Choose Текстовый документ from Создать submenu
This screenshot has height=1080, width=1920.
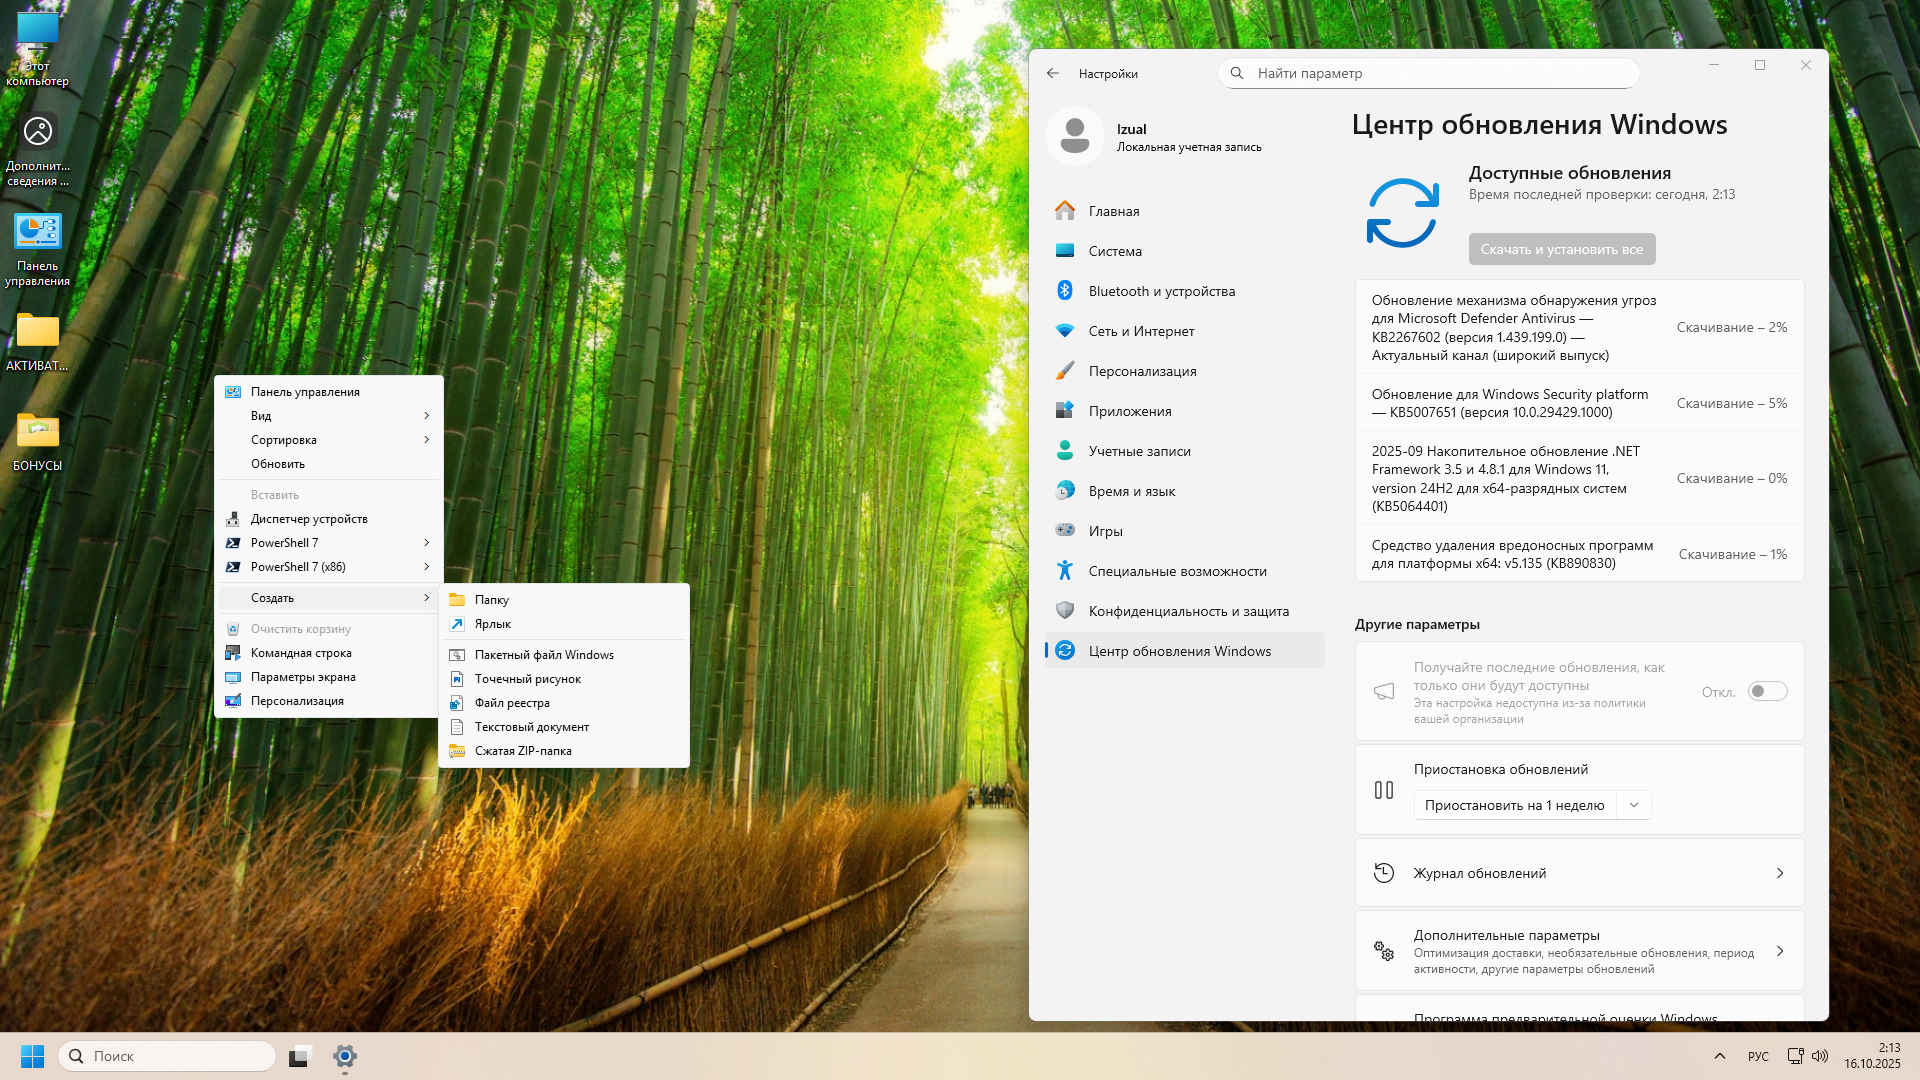point(531,727)
